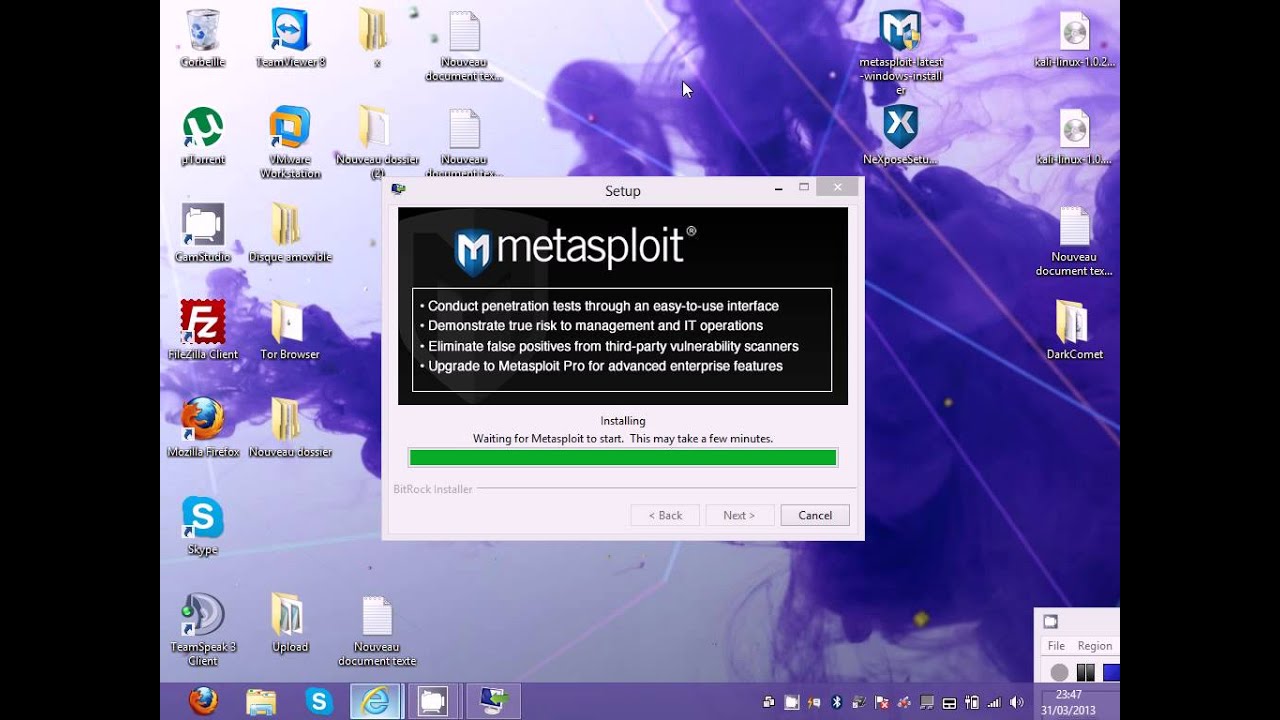
Task: Open the volume speaker tray icon
Action: point(1018,702)
